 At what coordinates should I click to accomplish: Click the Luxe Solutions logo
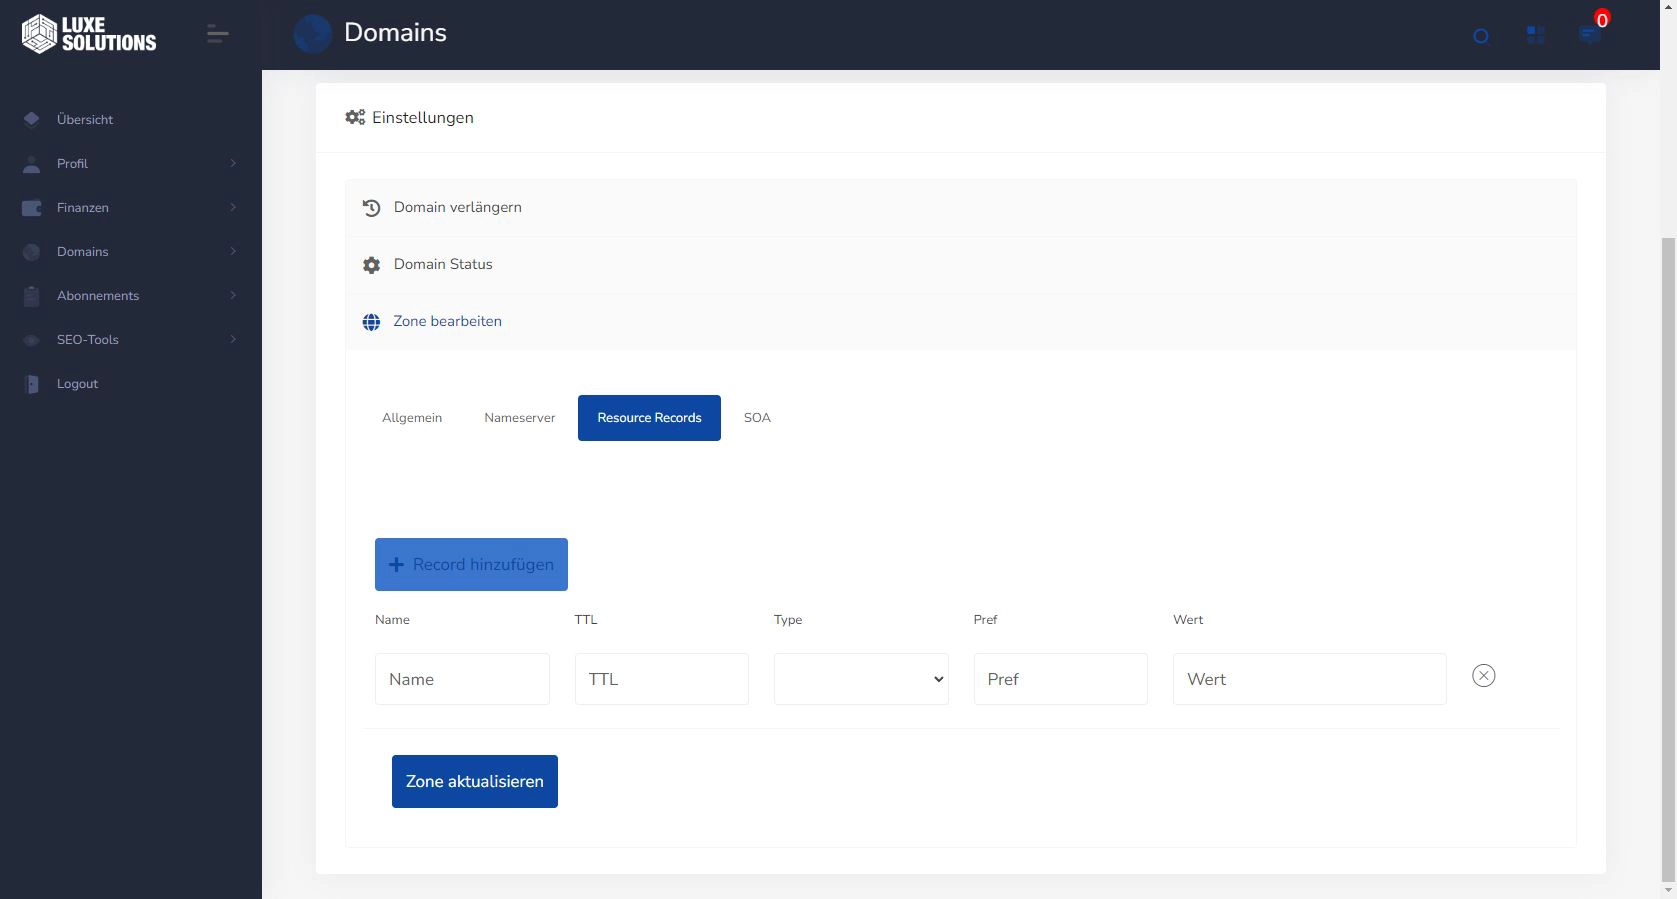click(89, 34)
